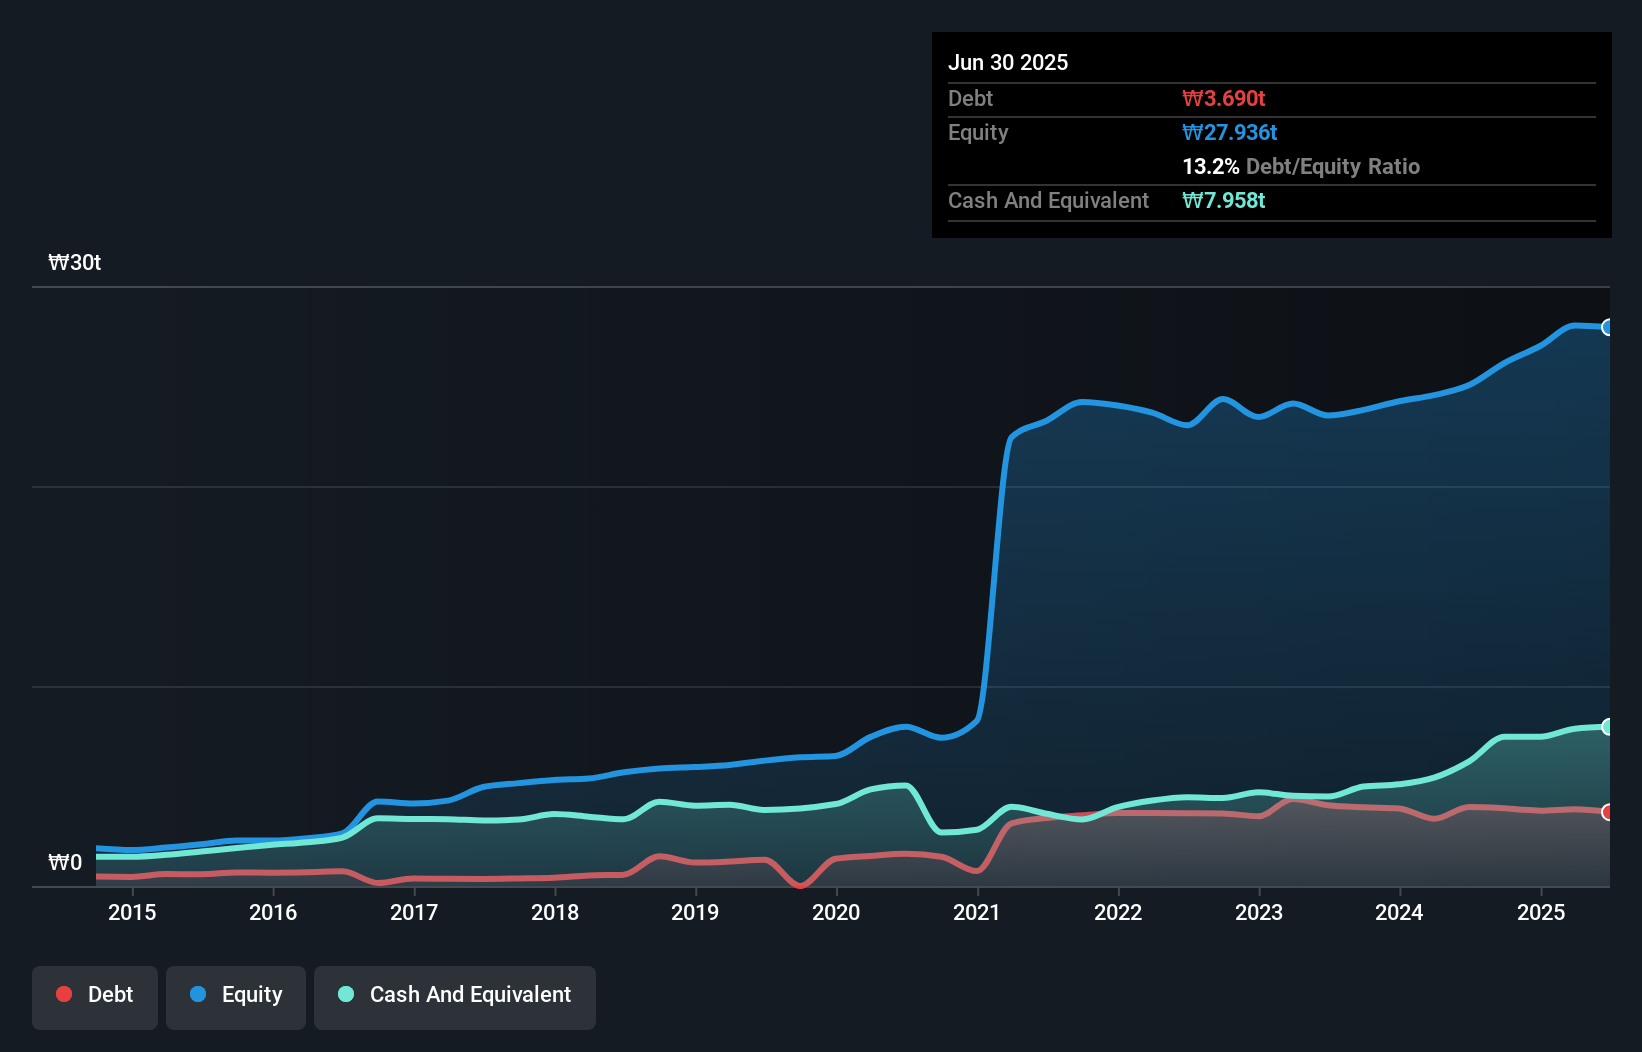Click the red Debt endpoint marker
The image size is (1642, 1052).
[x=1607, y=812]
